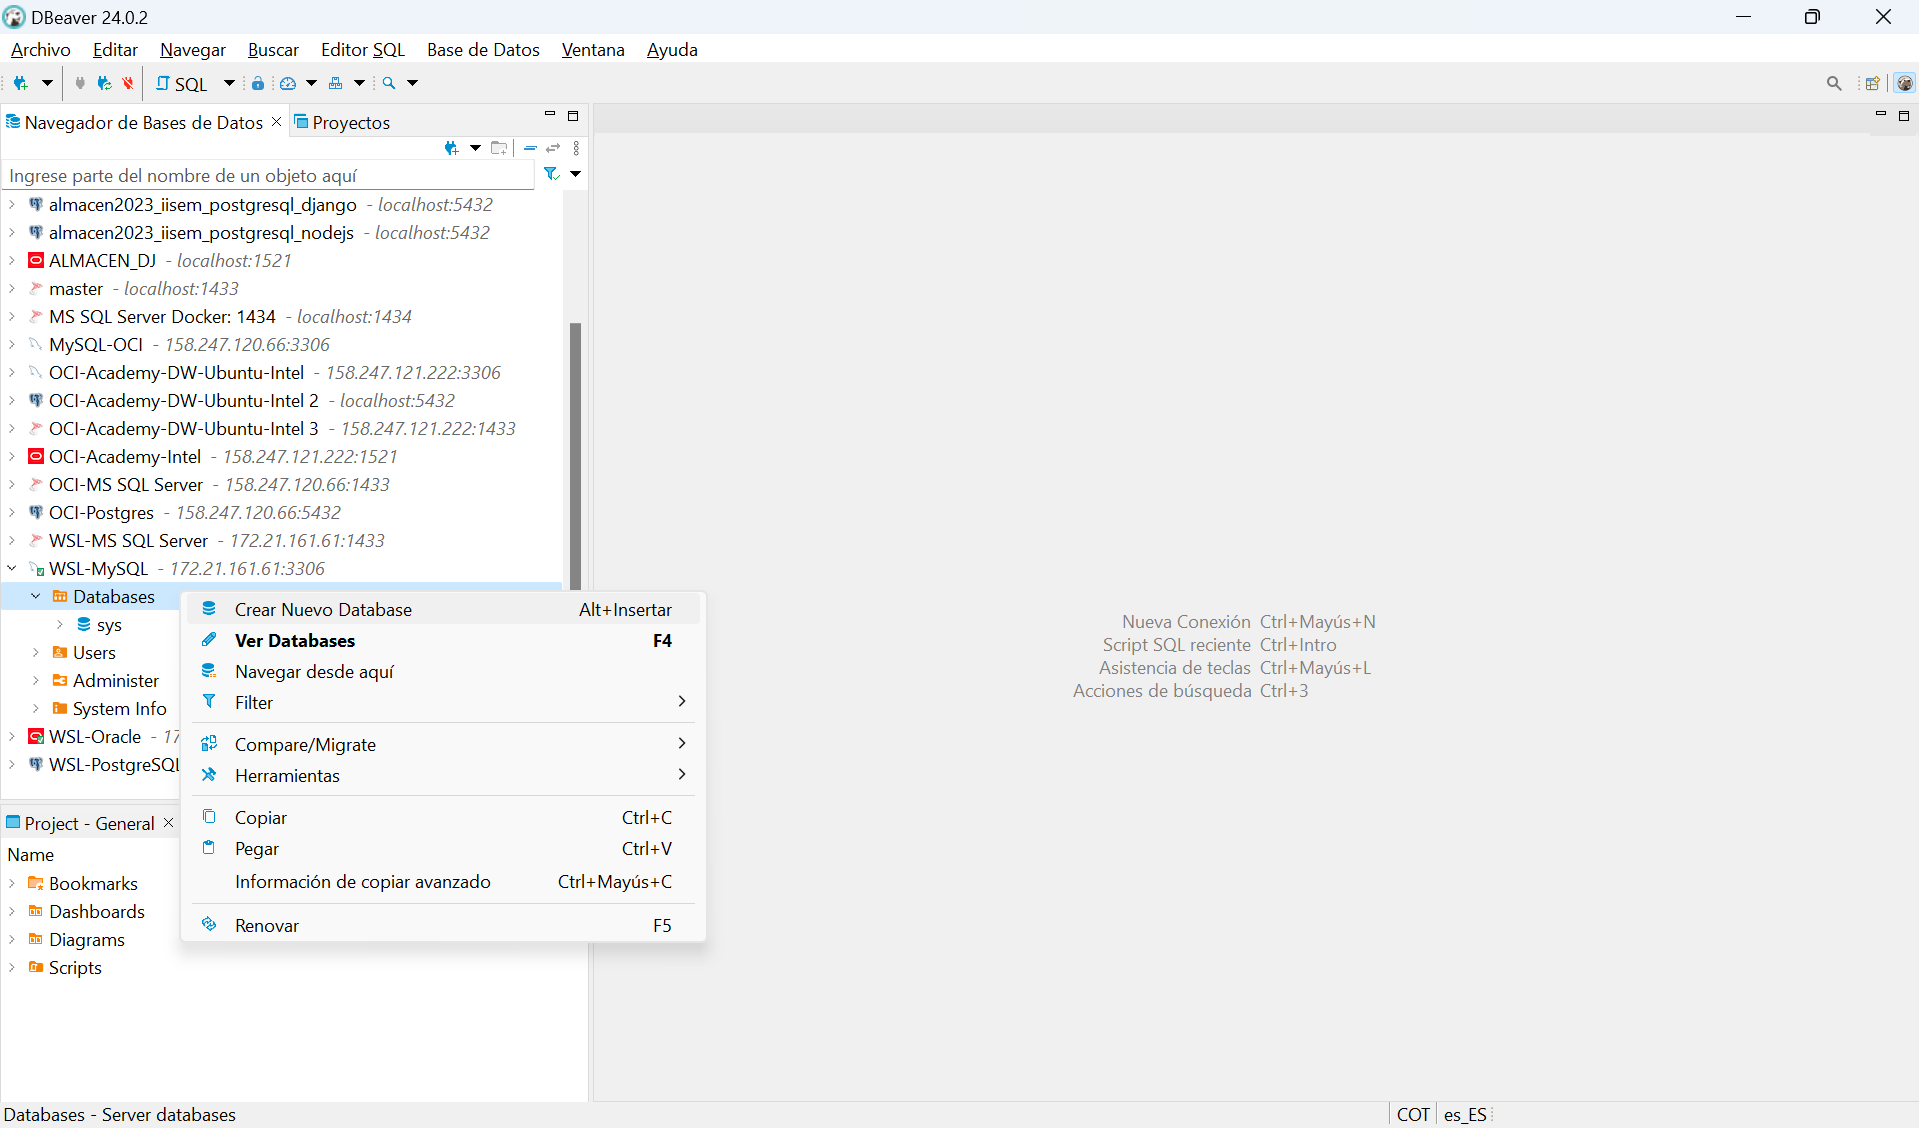Open the Ayuda menu
This screenshot has width=1919, height=1128.
(x=672, y=50)
